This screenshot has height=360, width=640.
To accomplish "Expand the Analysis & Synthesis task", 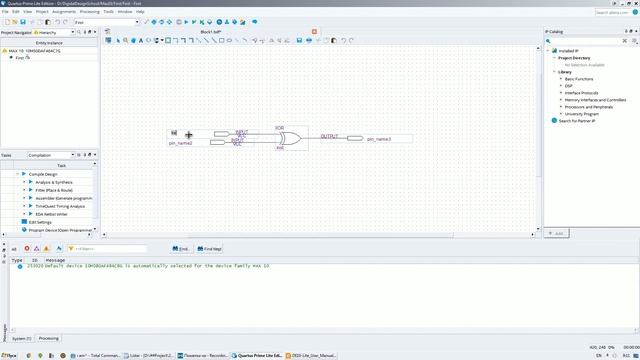I will point(24,182).
